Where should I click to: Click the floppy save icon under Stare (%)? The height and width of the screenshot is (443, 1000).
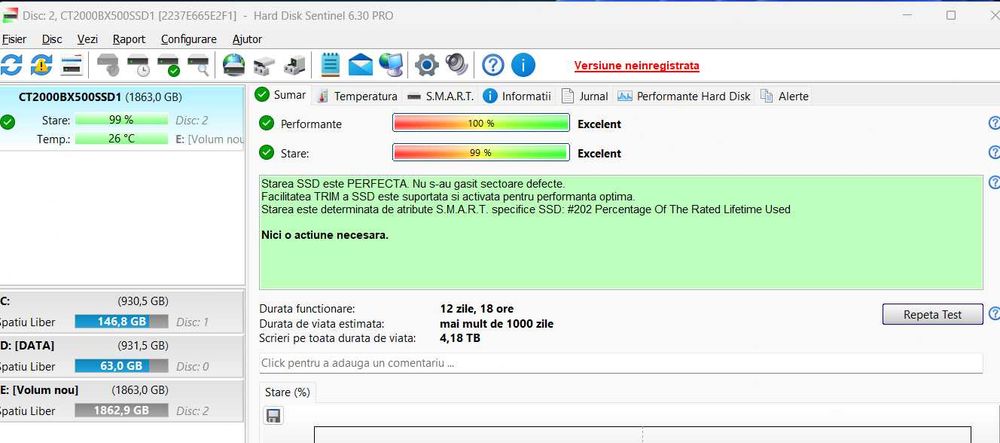pyautogui.click(x=274, y=416)
